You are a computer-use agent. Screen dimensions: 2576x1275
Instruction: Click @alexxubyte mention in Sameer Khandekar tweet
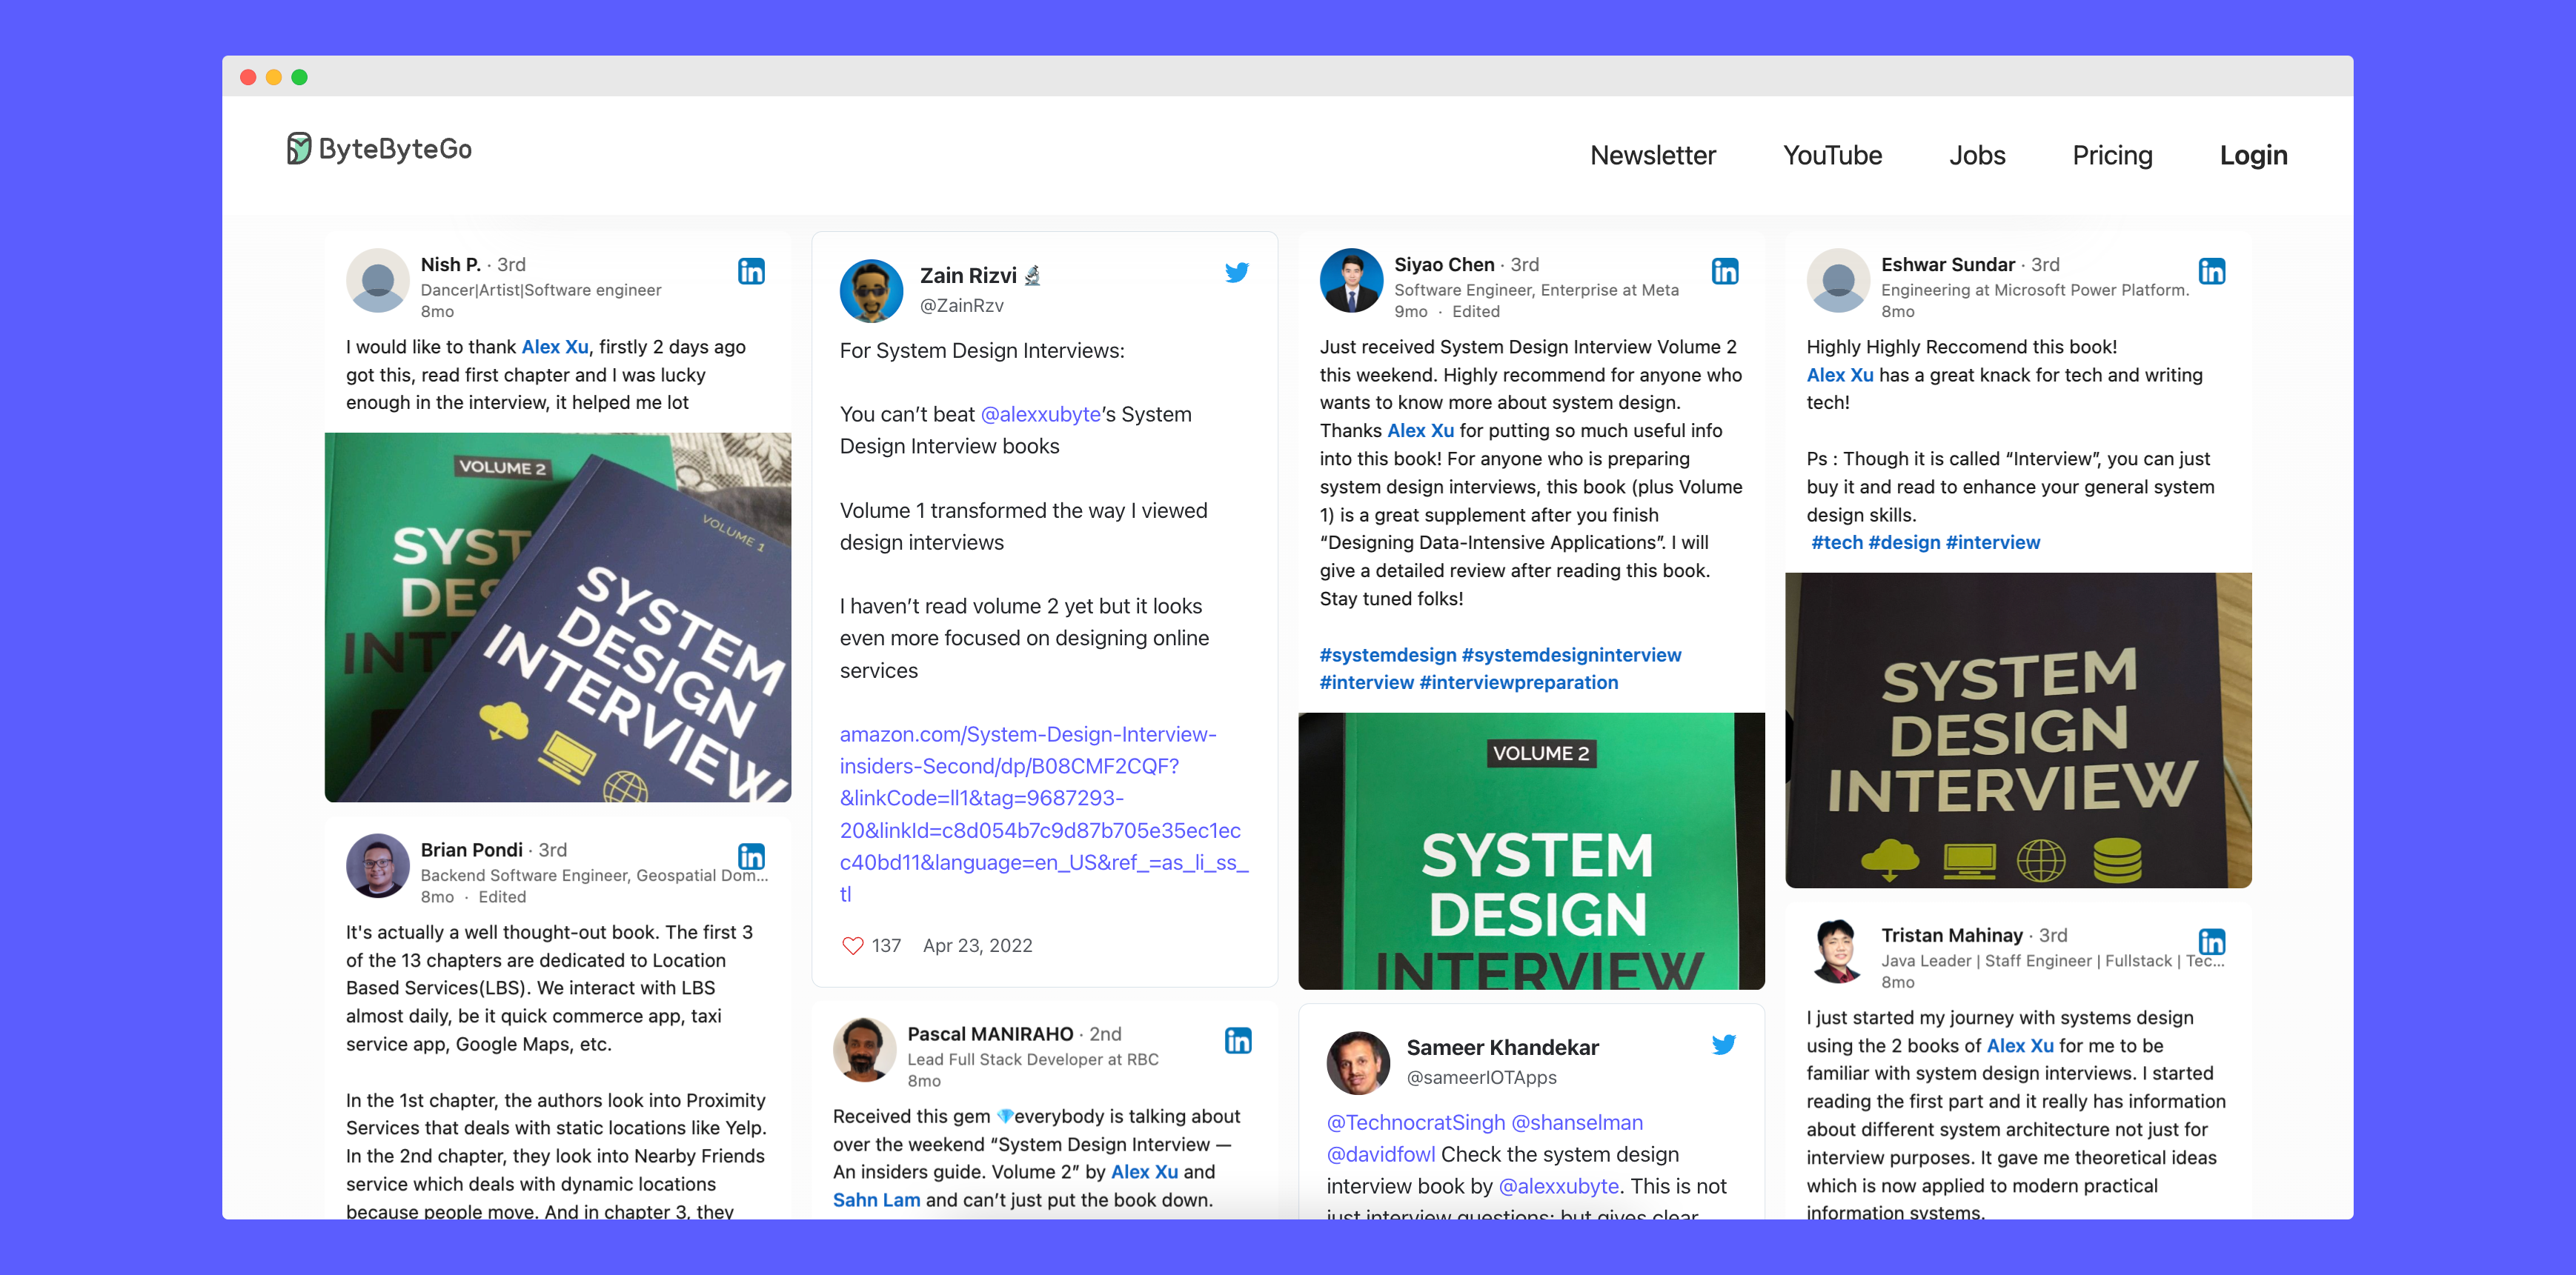1559,1187
